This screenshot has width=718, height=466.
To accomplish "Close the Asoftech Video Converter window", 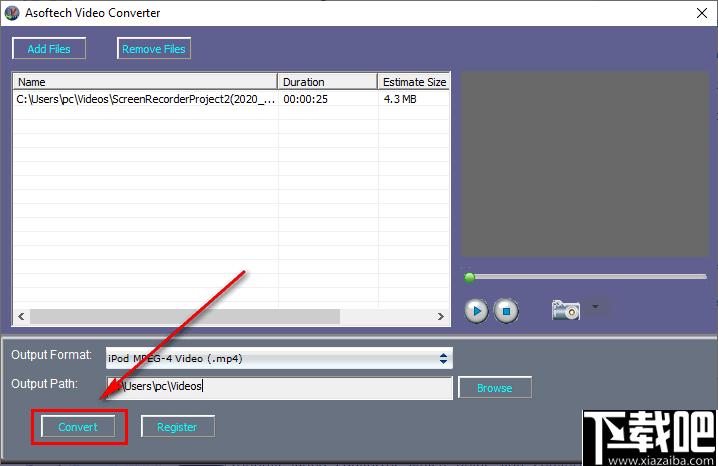I will point(701,13).
